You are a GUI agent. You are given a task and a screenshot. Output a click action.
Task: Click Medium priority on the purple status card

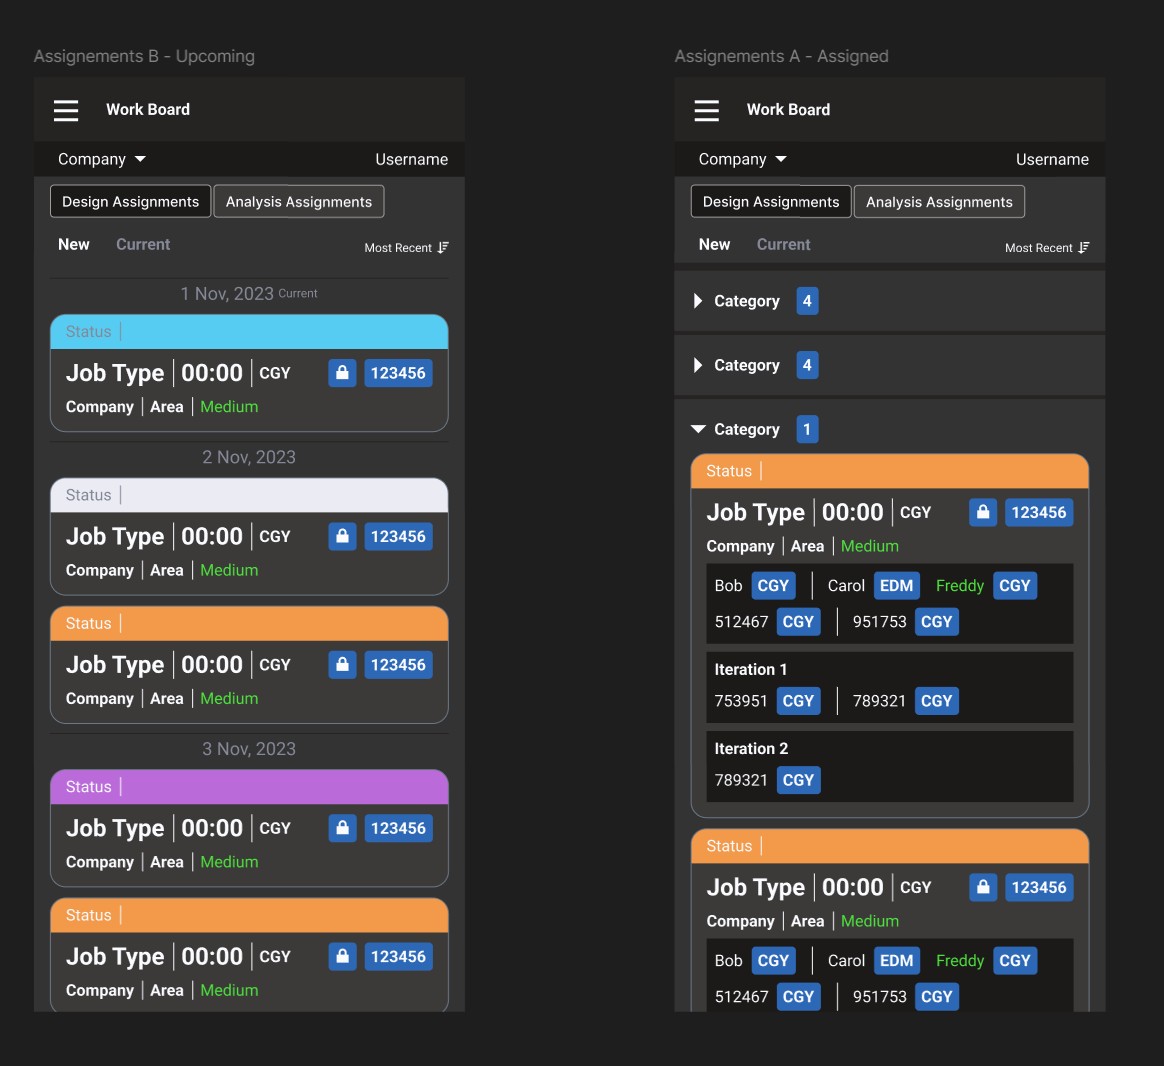(x=229, y=862)
